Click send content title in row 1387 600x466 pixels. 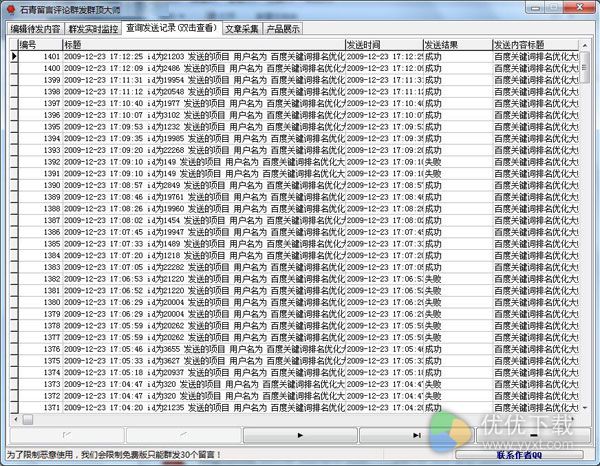(x=535, y=221)
